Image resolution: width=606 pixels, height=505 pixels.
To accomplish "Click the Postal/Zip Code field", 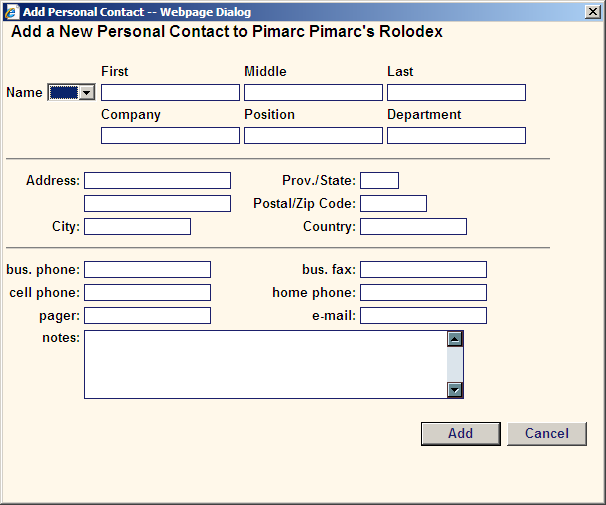I will (393, 204).
